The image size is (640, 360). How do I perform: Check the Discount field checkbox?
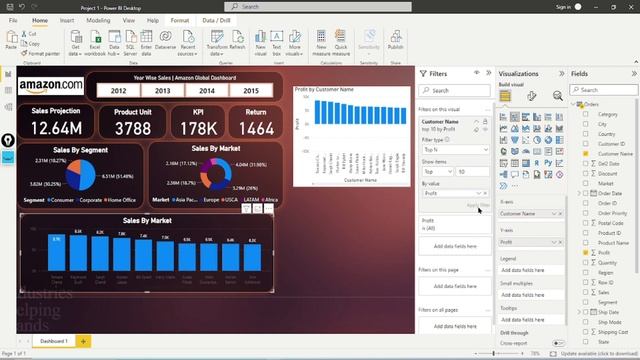(586, 173)
